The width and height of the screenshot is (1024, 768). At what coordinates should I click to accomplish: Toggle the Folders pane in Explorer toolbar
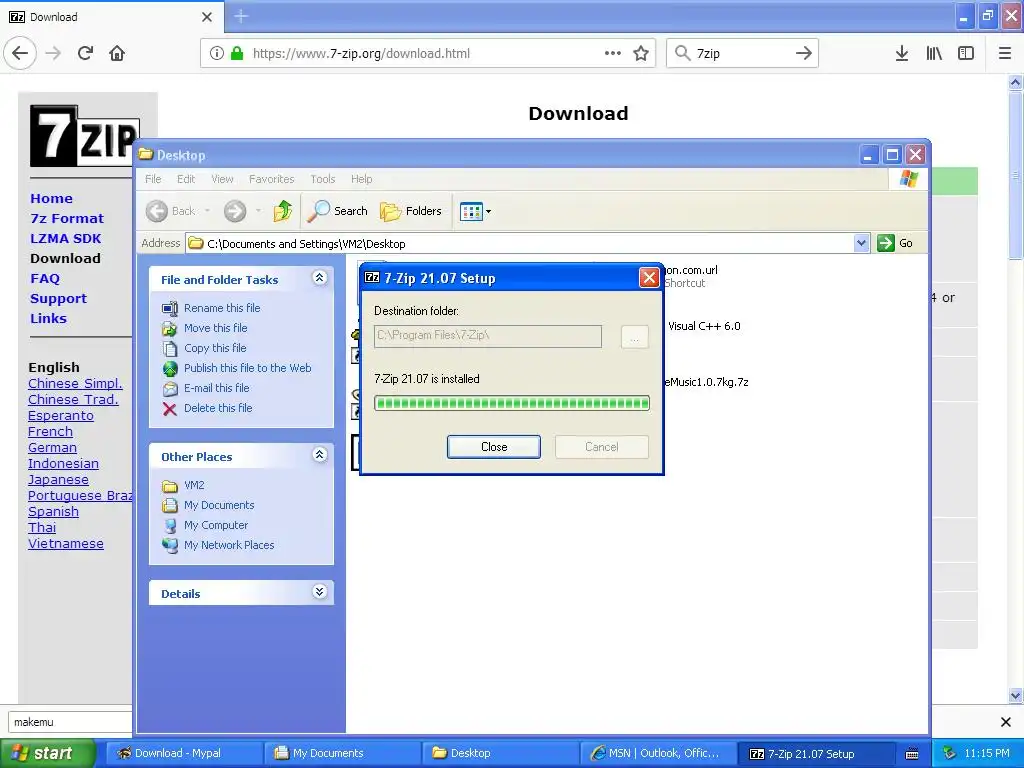tap(411, 210)
